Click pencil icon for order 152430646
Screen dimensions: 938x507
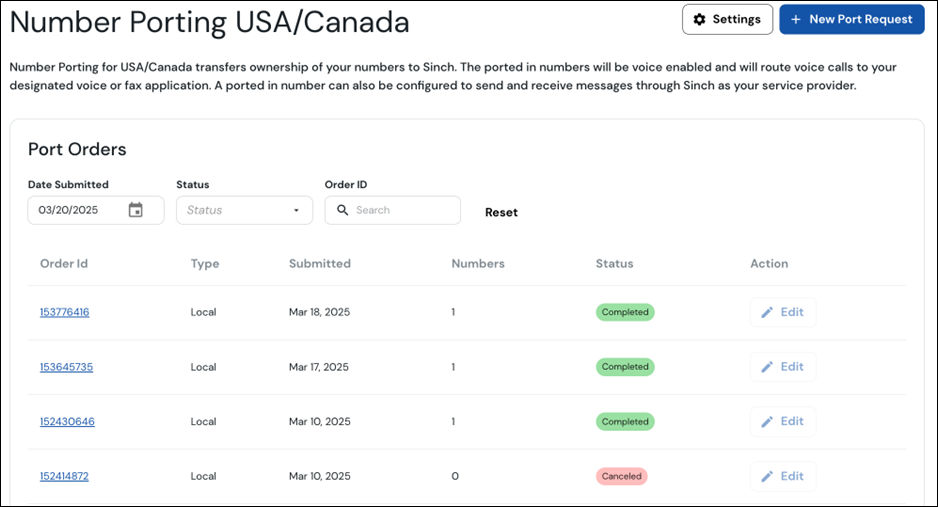(767, 422)
